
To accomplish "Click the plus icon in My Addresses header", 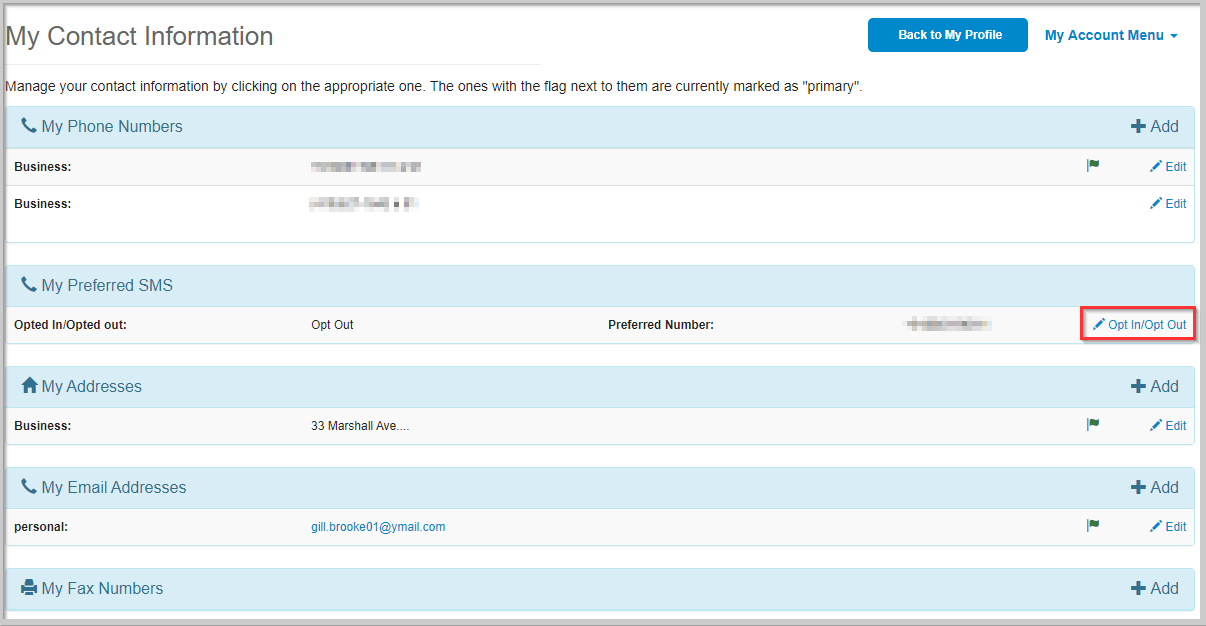I will click(1138, 386).
